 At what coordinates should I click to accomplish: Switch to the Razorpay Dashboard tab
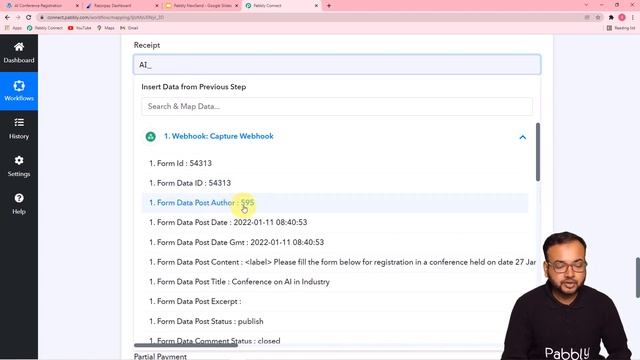[x=122, y=6]
